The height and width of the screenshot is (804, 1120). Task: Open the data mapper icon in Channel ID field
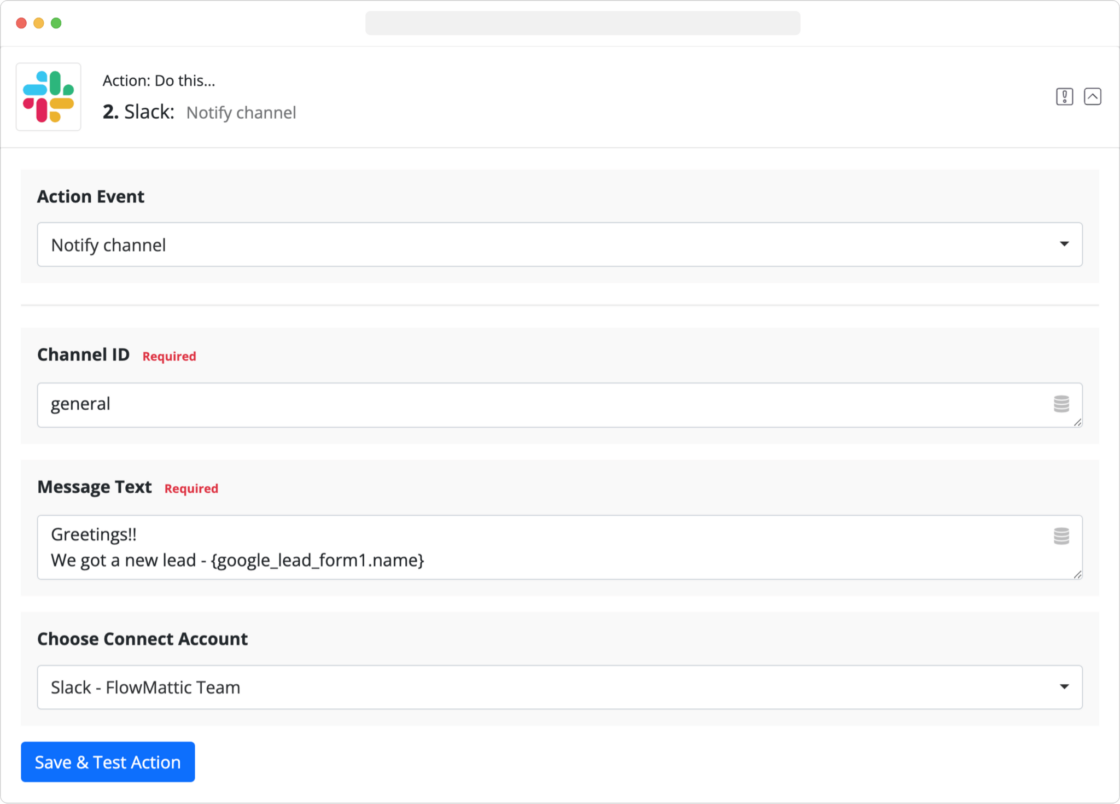click(x=1063, y=404)
